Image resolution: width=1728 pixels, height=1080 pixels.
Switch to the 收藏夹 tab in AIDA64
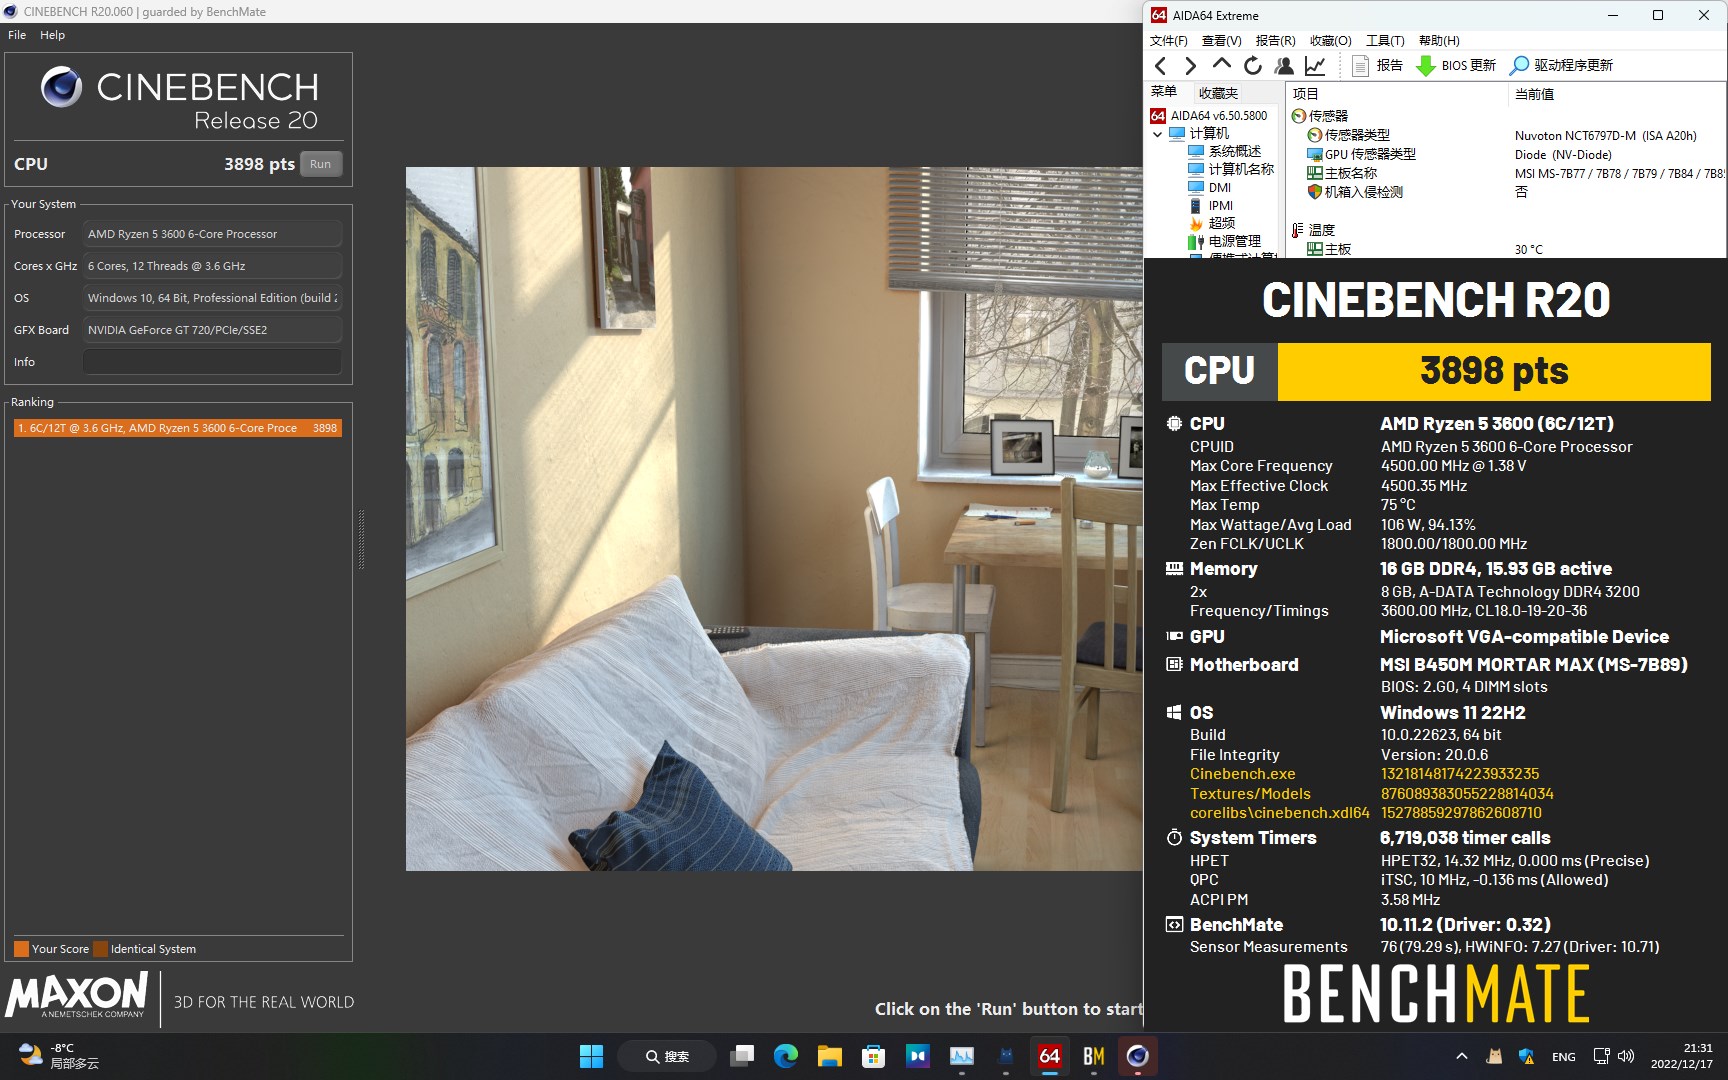[1218, 93]
